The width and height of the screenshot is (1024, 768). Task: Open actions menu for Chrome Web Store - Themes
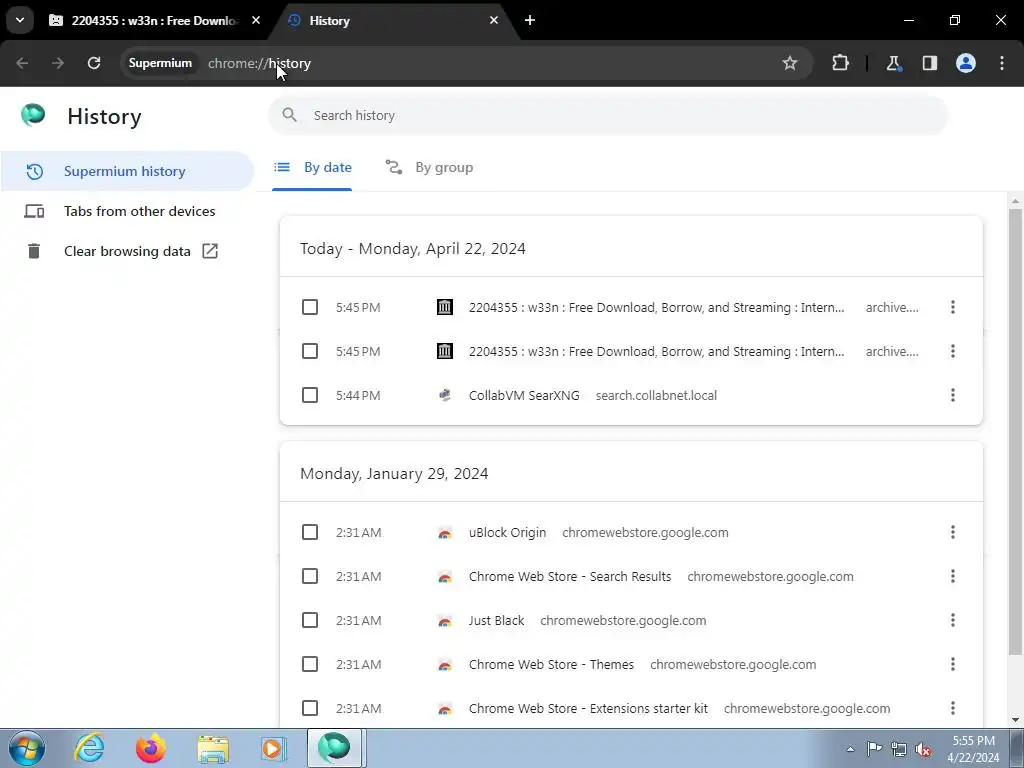point(953,664)
